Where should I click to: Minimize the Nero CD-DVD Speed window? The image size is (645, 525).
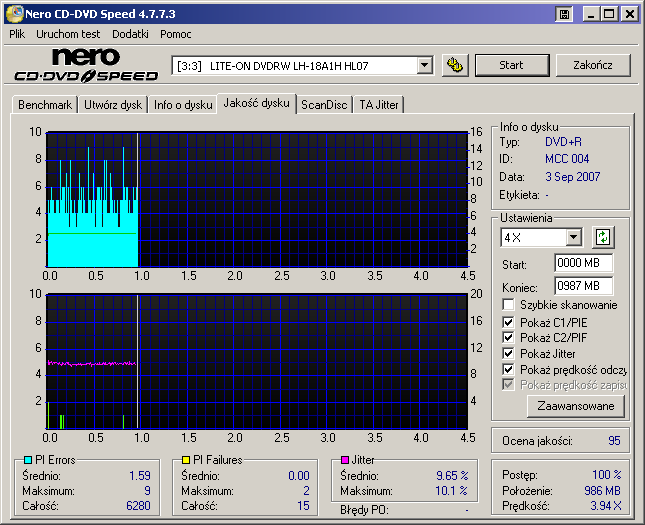click(591, 15)
